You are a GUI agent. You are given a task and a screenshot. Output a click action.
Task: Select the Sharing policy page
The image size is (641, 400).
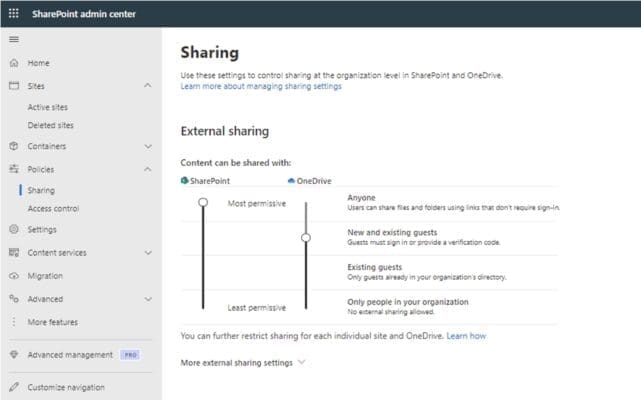click(41, 190)
